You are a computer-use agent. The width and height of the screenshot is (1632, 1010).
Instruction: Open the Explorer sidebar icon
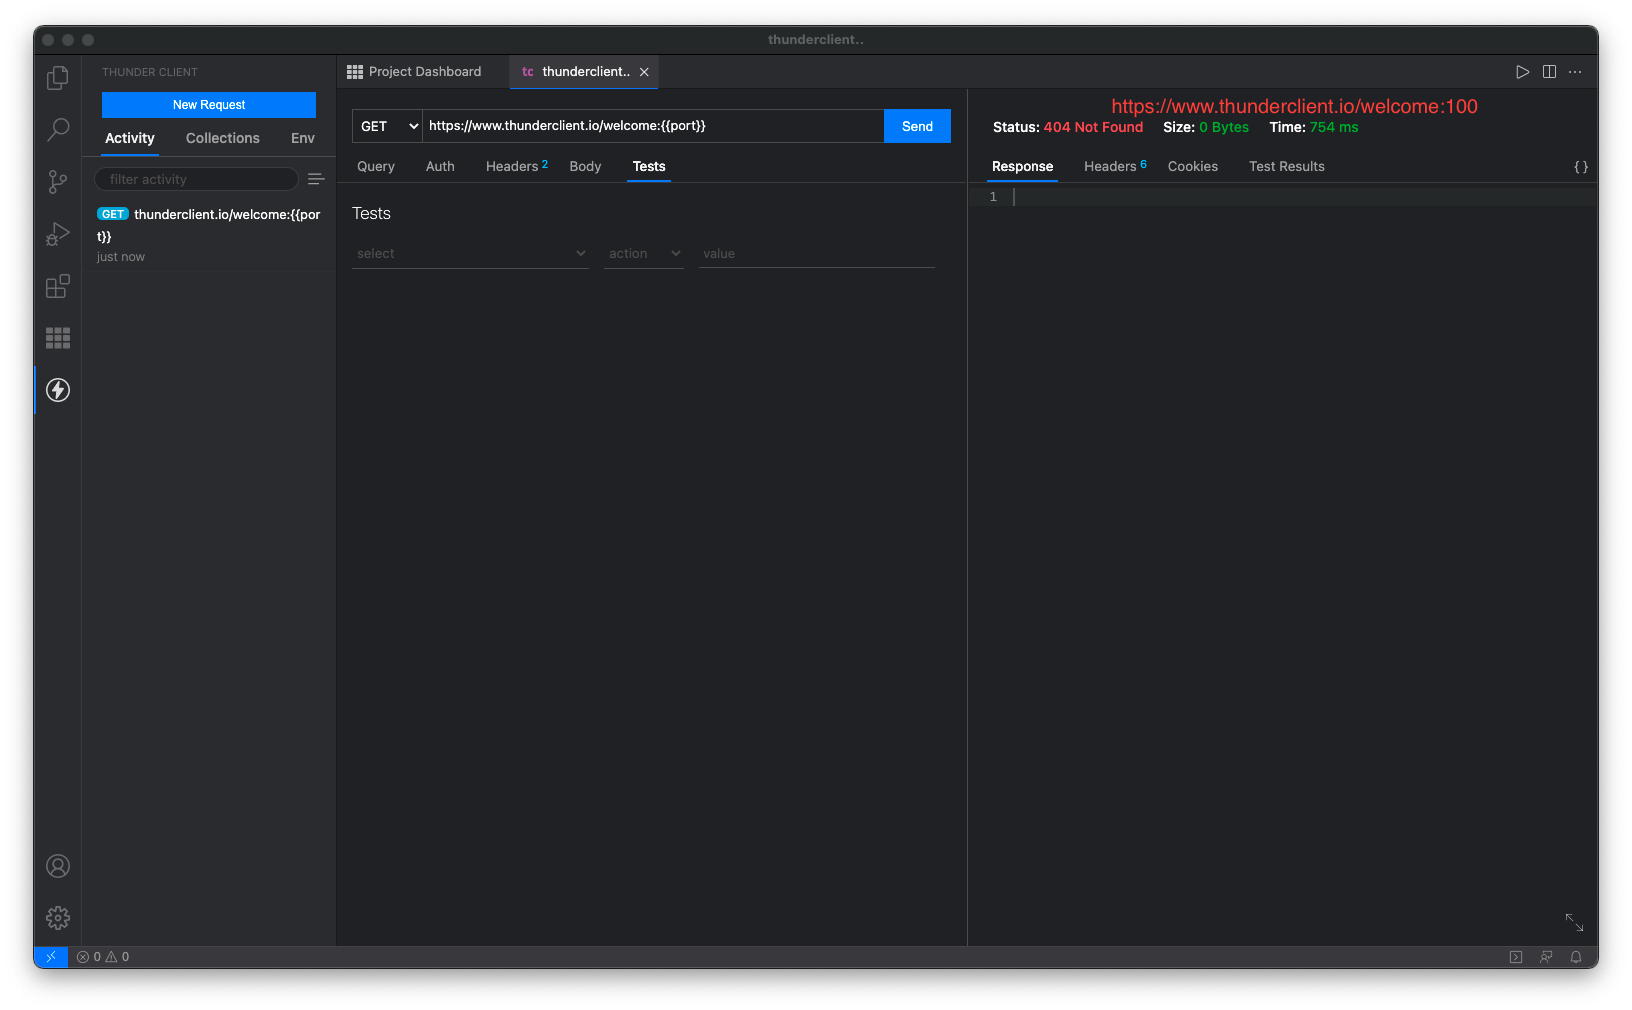[x=57, y=77]
